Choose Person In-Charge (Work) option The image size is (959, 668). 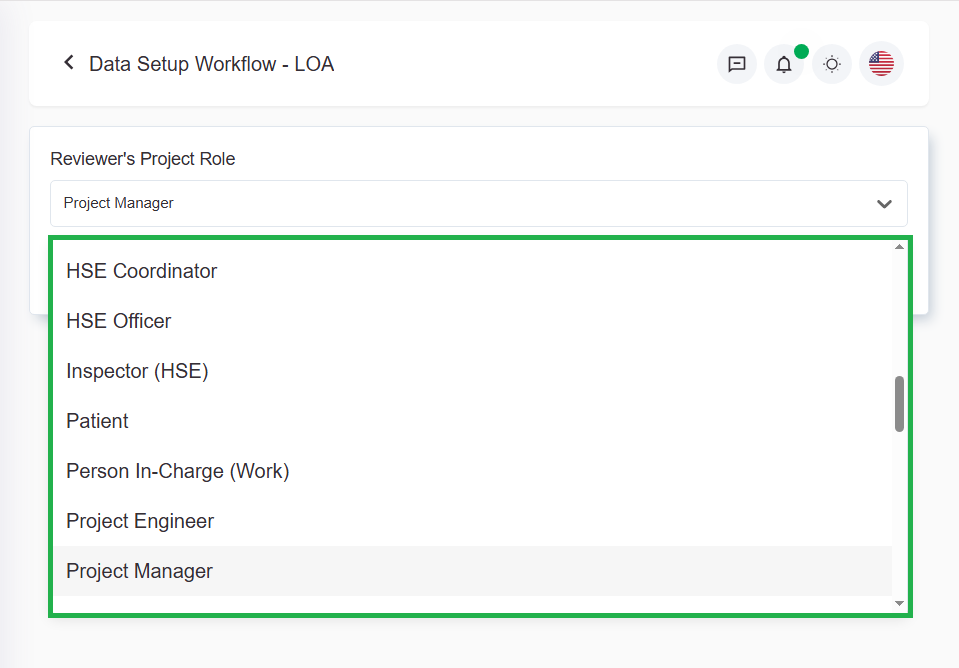tap(177, 471)
